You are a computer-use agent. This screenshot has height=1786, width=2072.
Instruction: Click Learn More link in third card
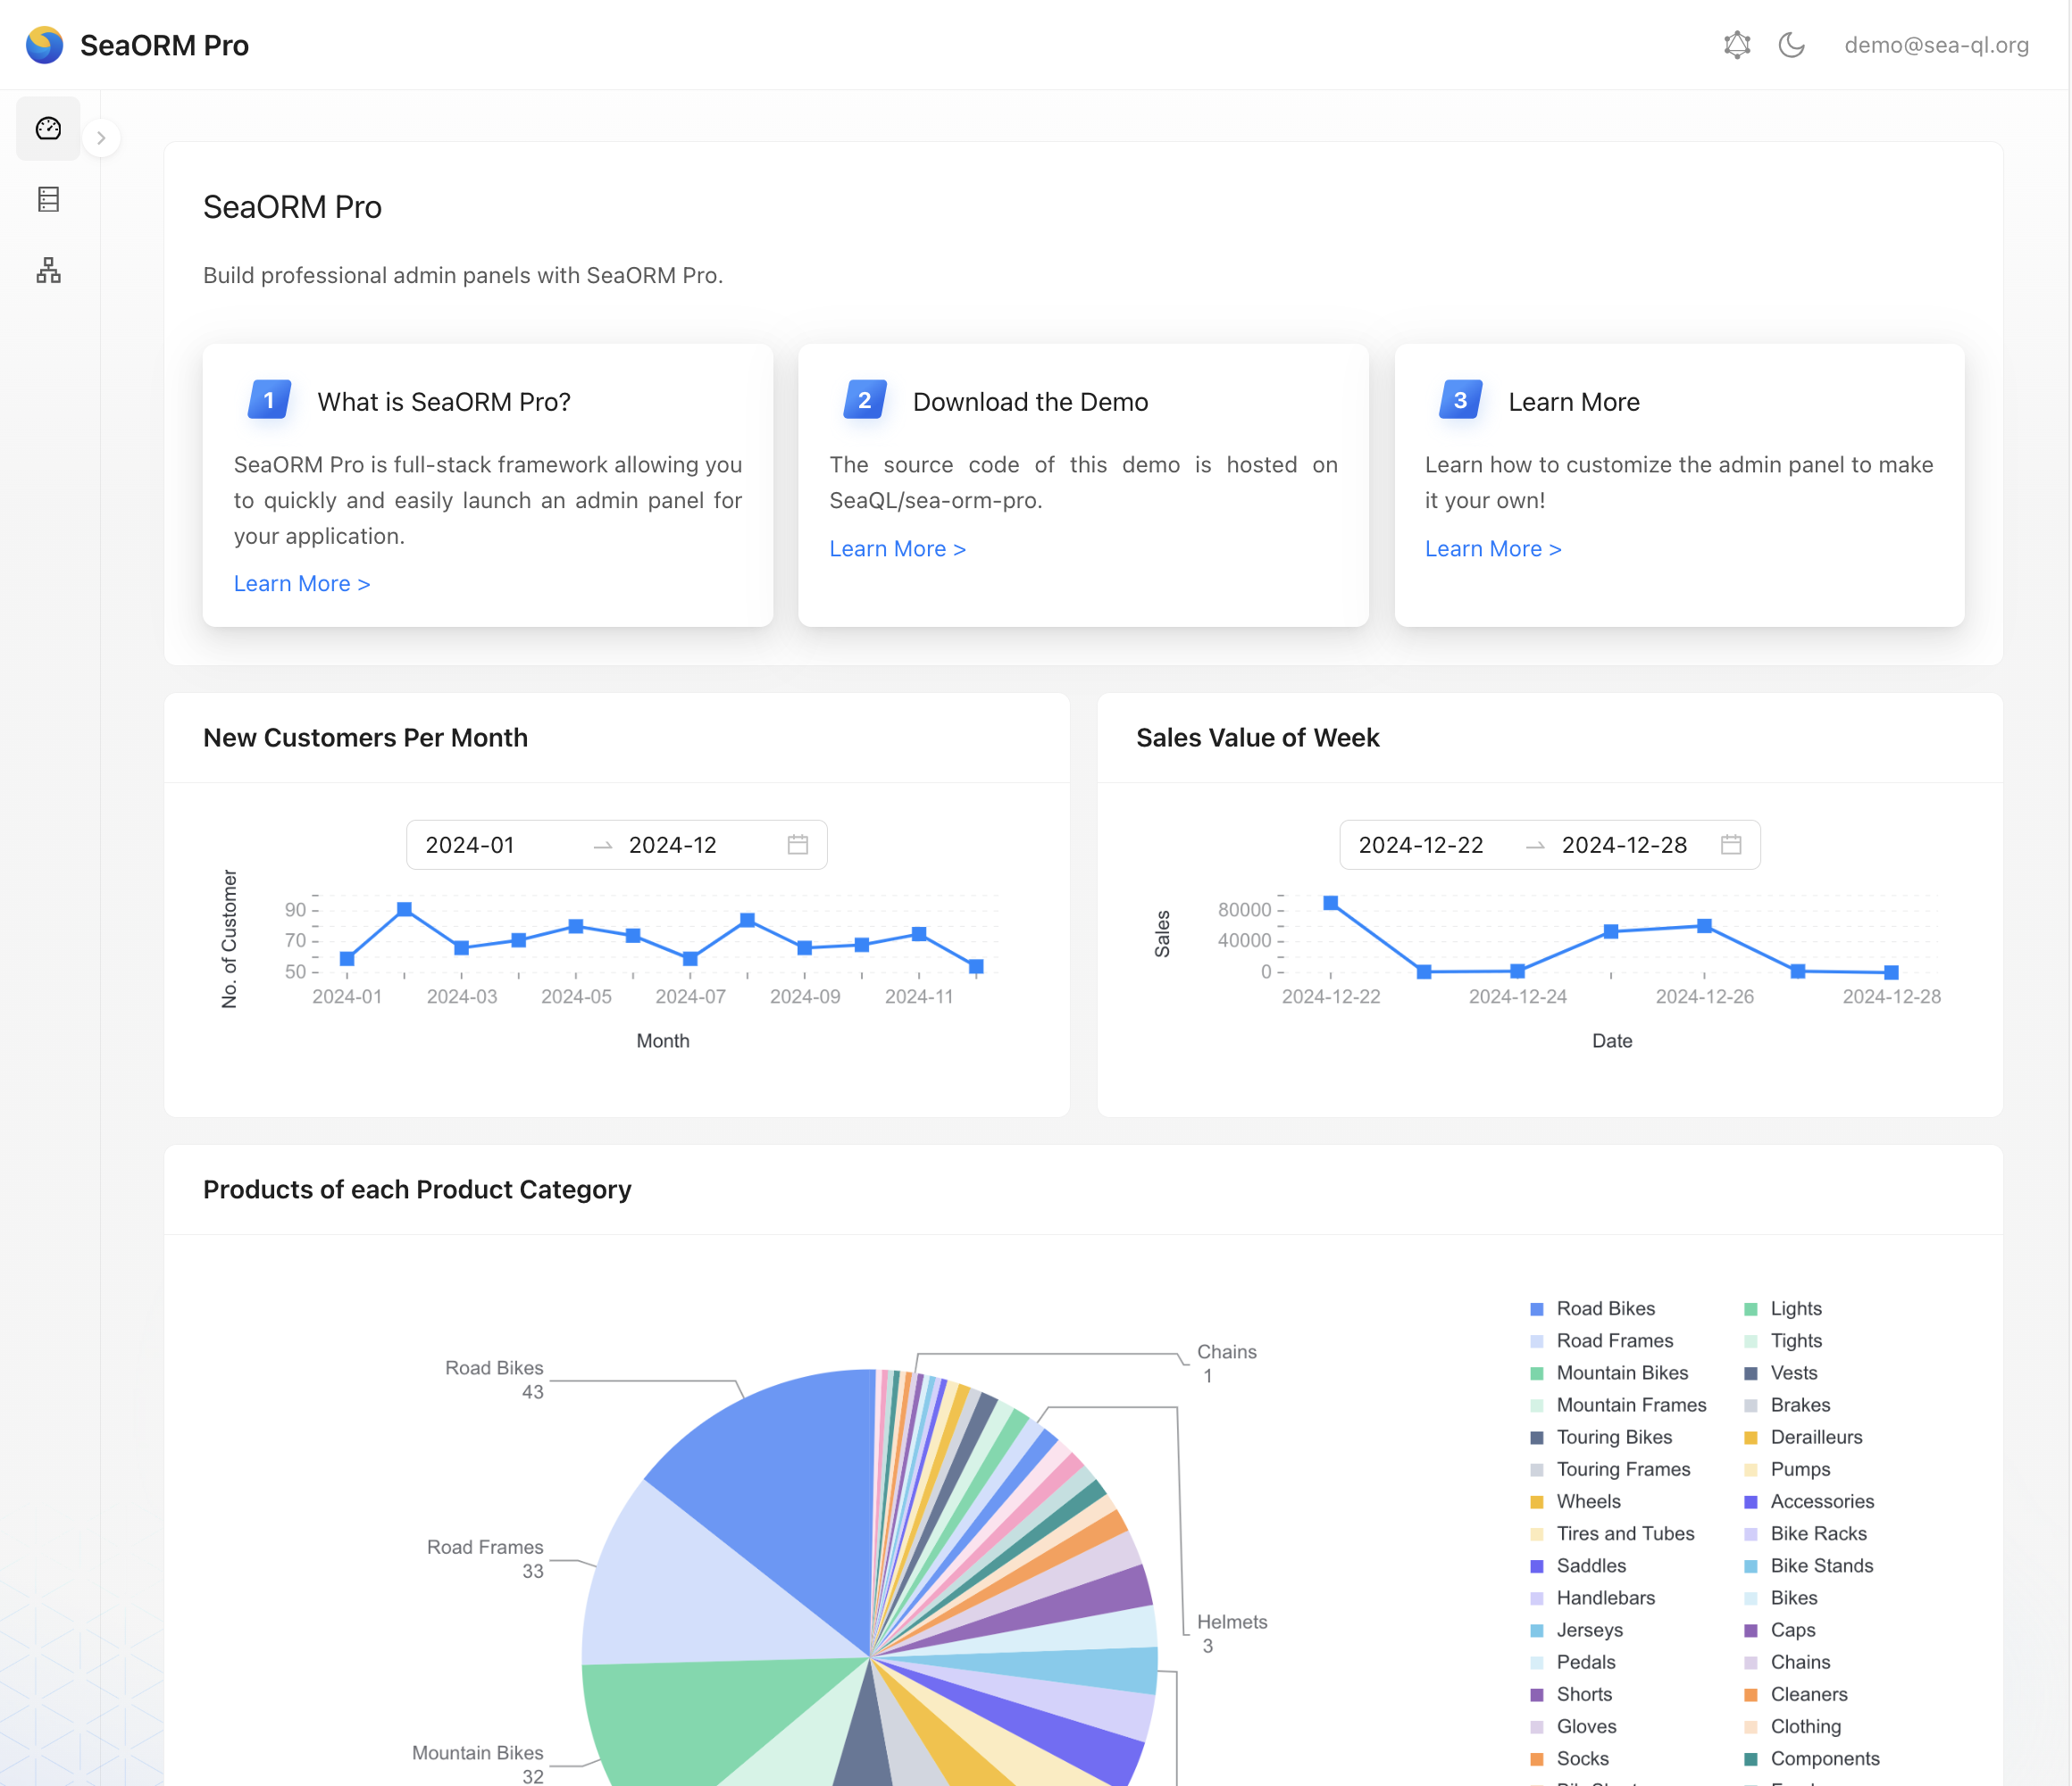point(1492,549)
